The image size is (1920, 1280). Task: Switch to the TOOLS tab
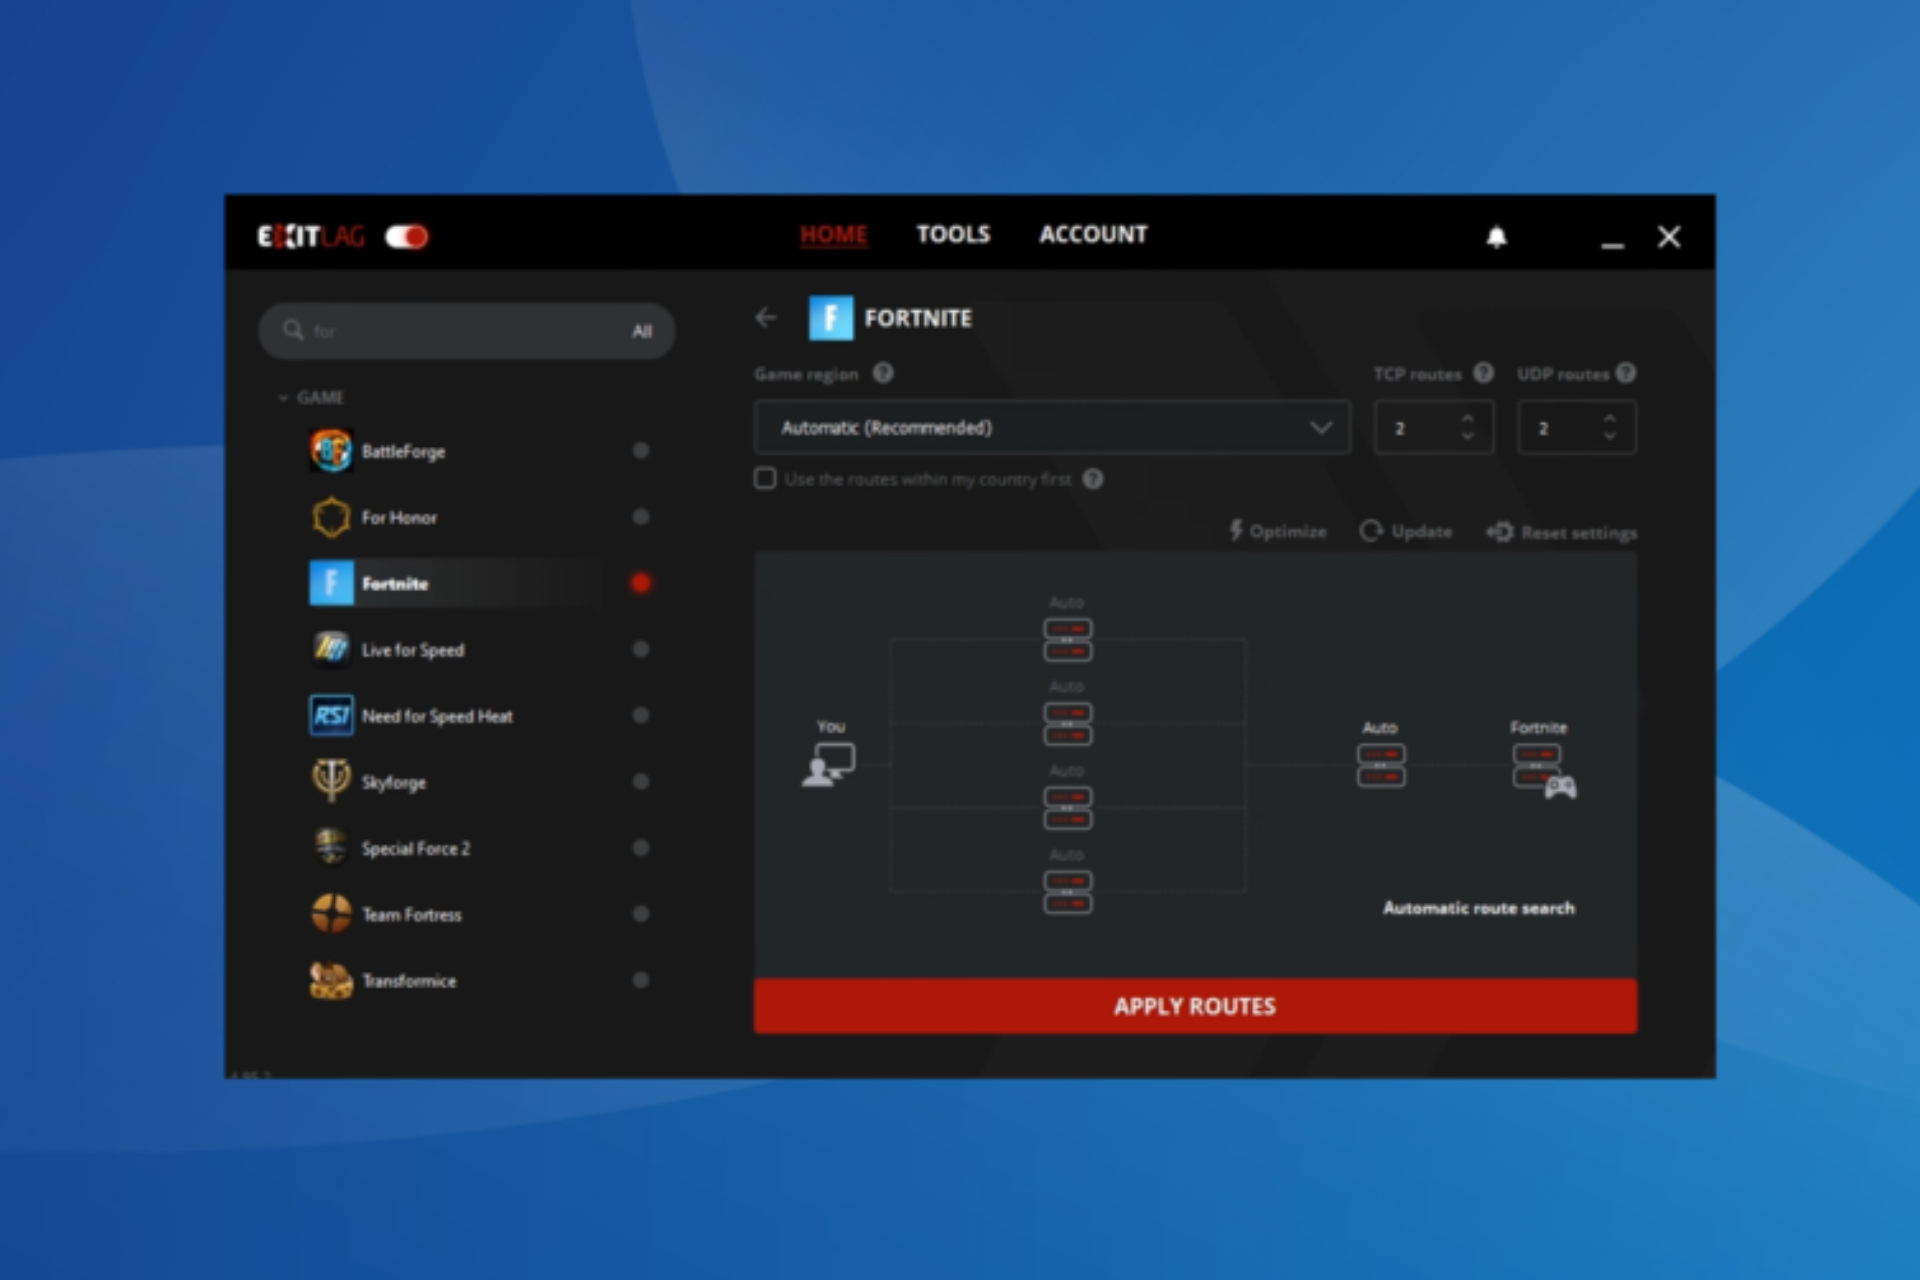tap(953, 235)
